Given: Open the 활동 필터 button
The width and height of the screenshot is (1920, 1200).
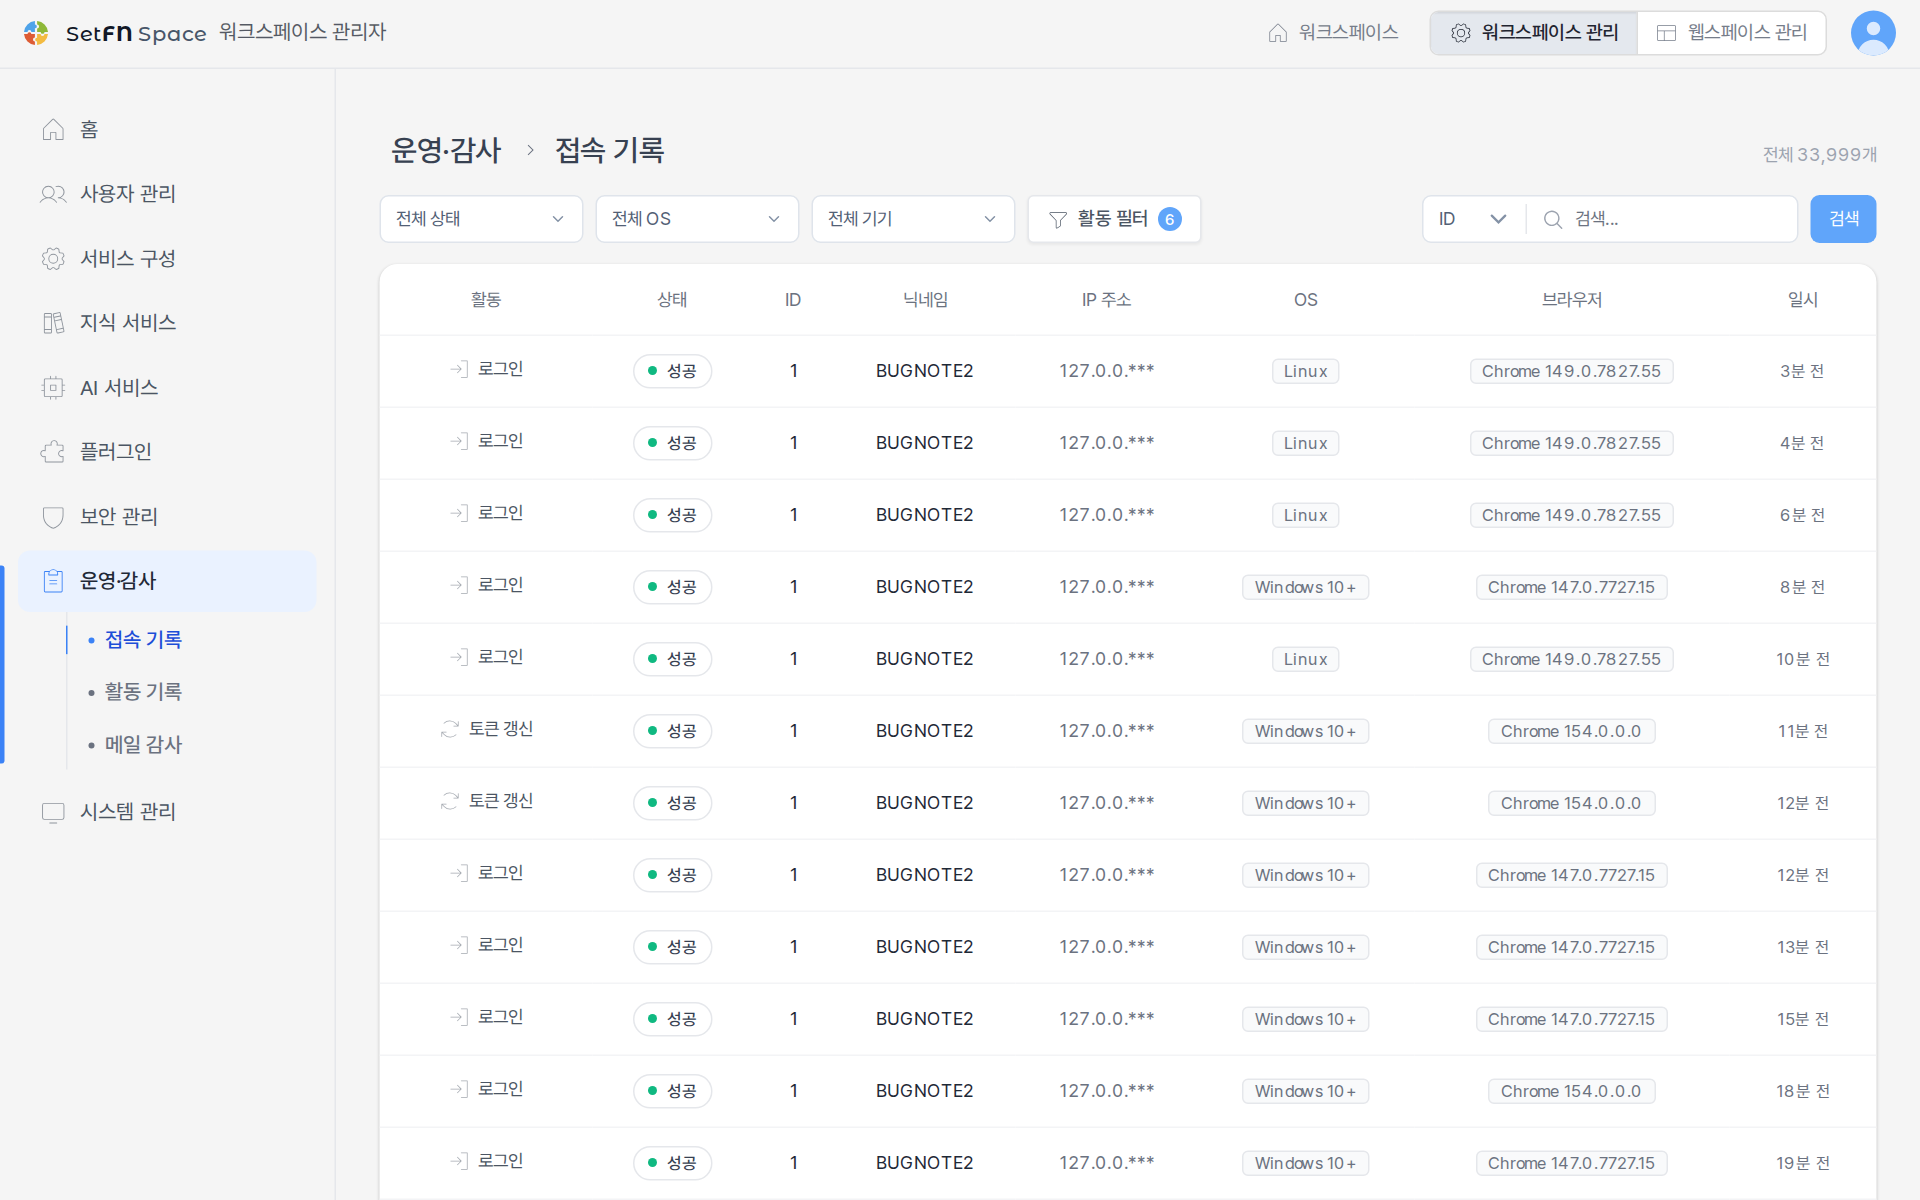Looking at the screenshot, I should click(x=1114, y=219).
